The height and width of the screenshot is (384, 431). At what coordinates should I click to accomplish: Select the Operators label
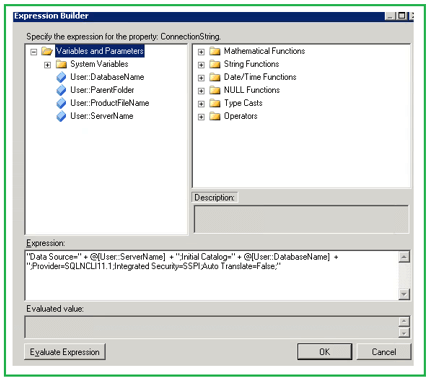click(x=241, y=116)
